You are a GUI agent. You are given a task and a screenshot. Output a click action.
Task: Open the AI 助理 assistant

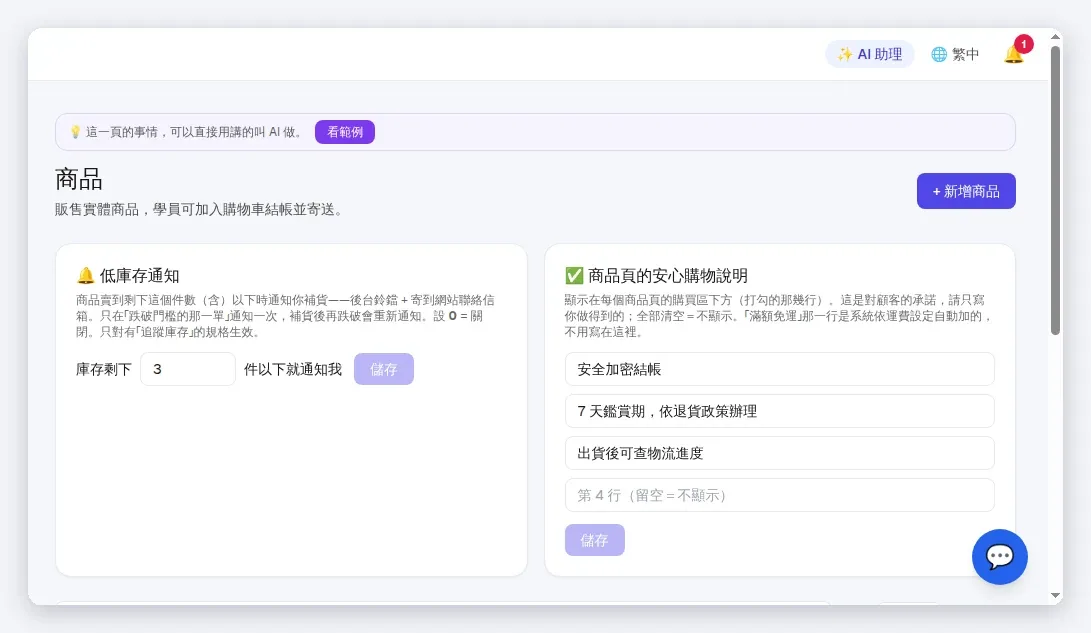[x=870, y=54]
